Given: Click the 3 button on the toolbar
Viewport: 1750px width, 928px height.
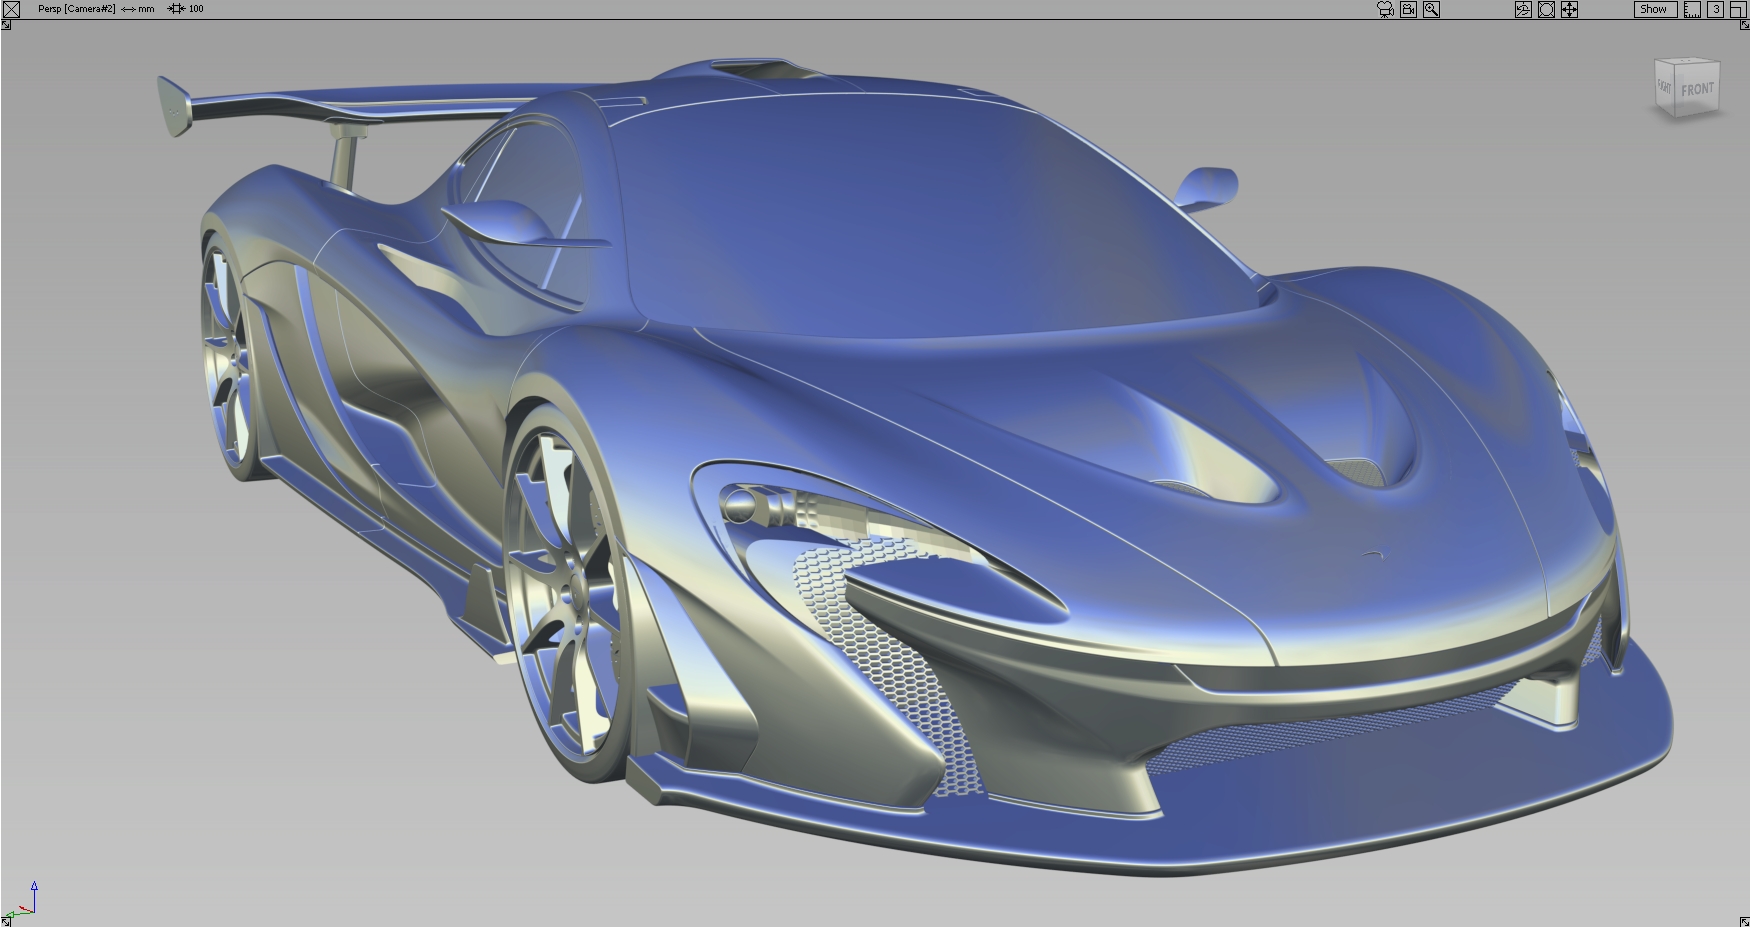Looking at the screenshot, I should tap(1716, 9).
